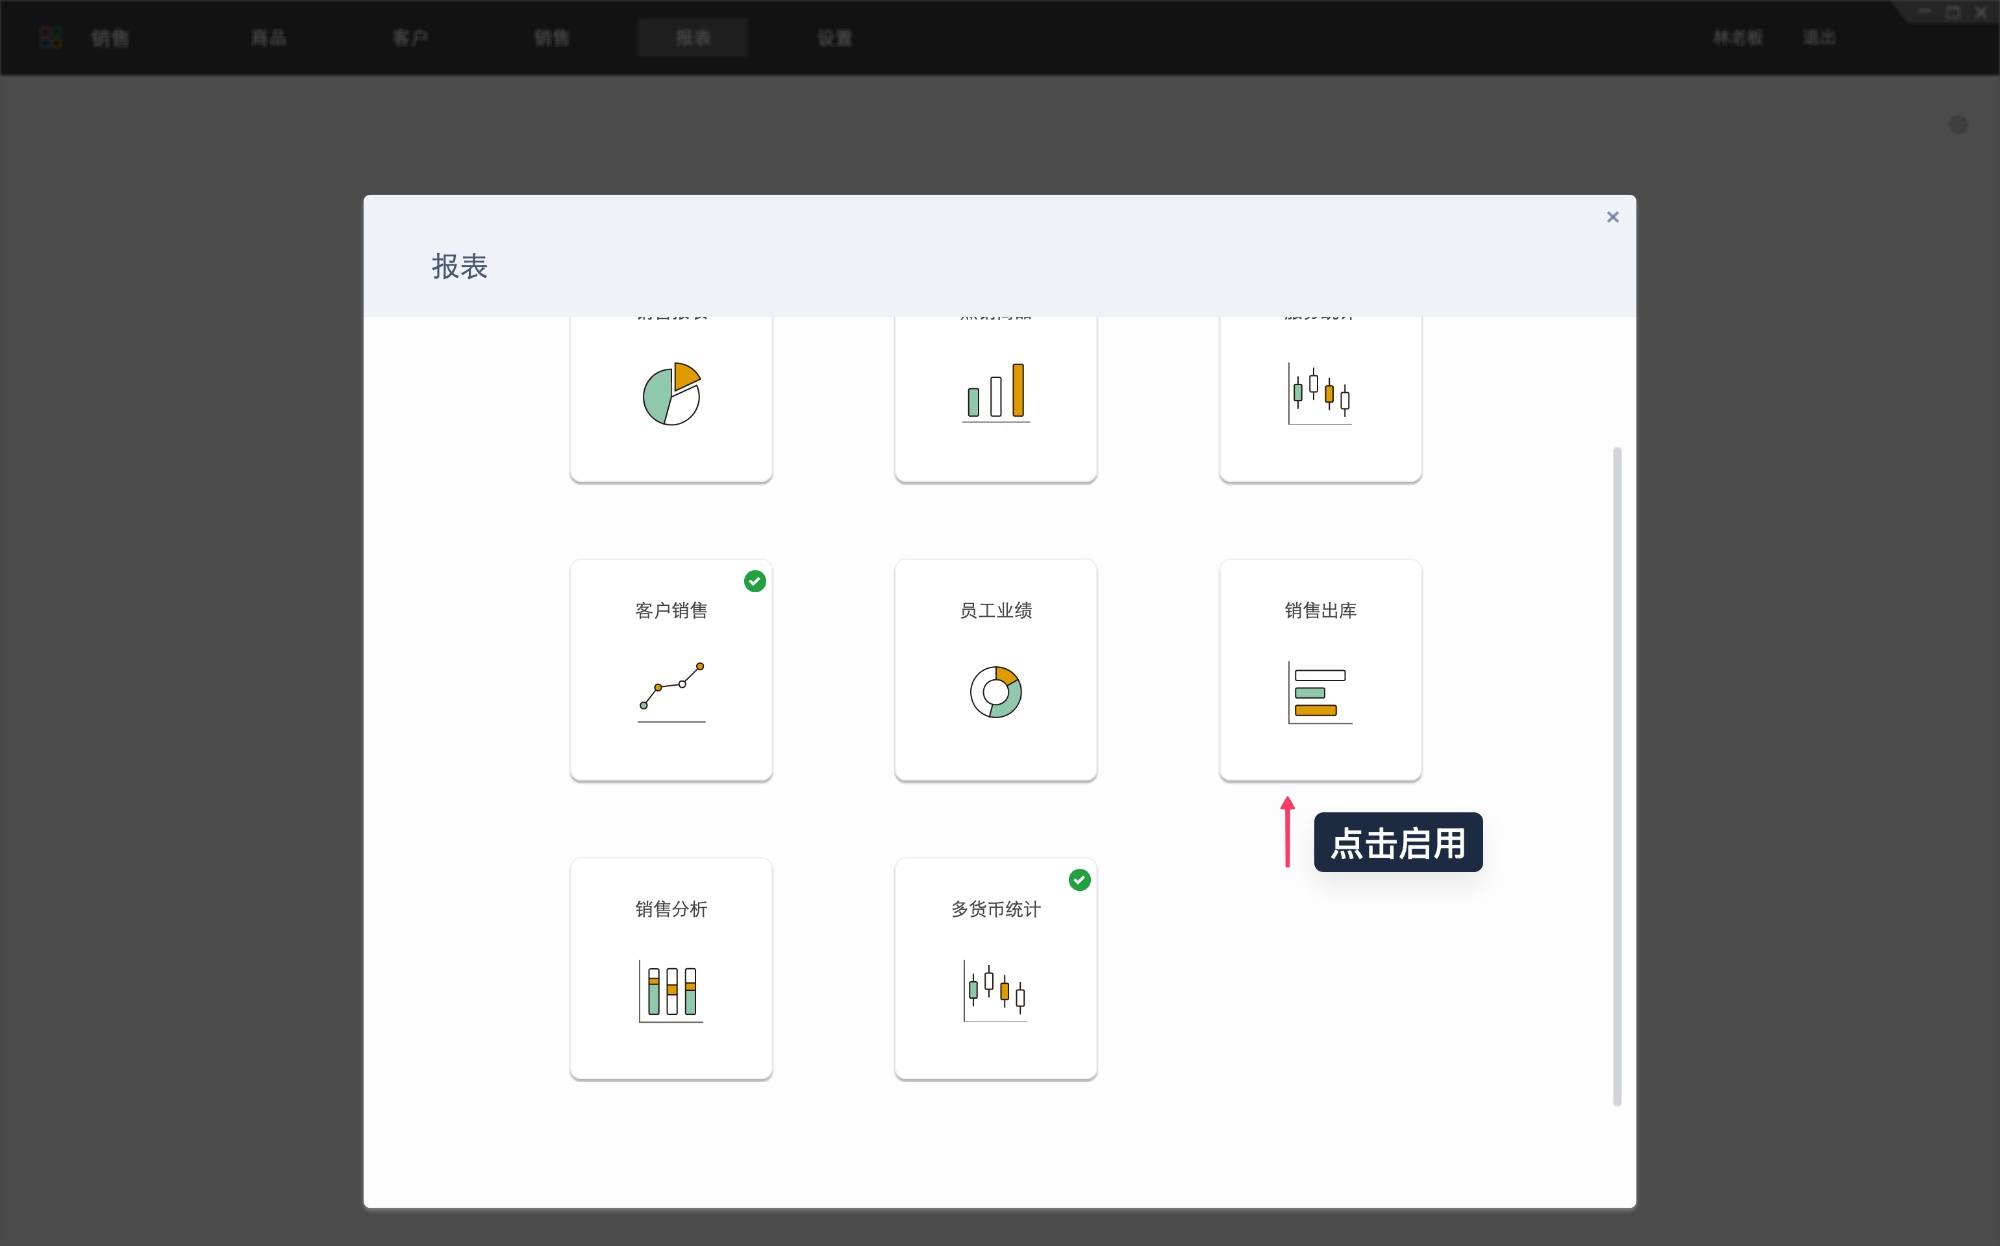Close the 报表 dialog
This screenshot has height=1246, width=2000.
click(x=1612, y=217)
